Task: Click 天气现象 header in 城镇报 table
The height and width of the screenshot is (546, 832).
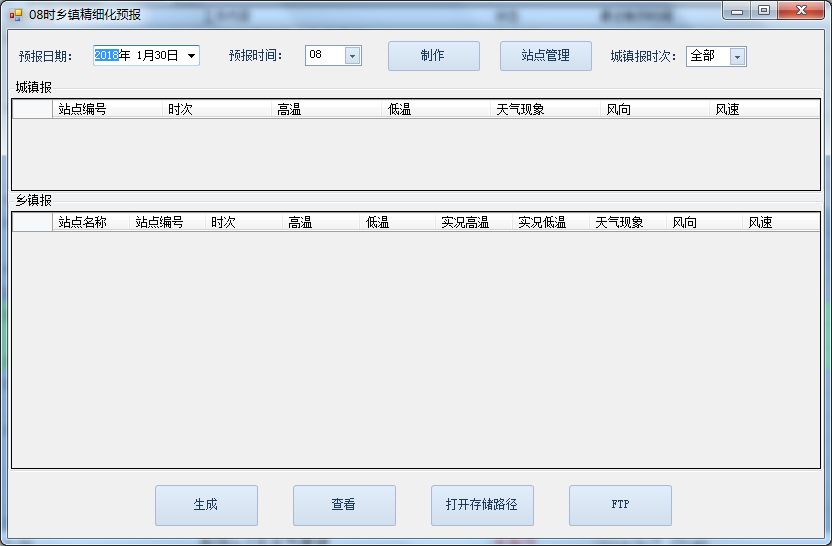Action: (x=545, y=109)
